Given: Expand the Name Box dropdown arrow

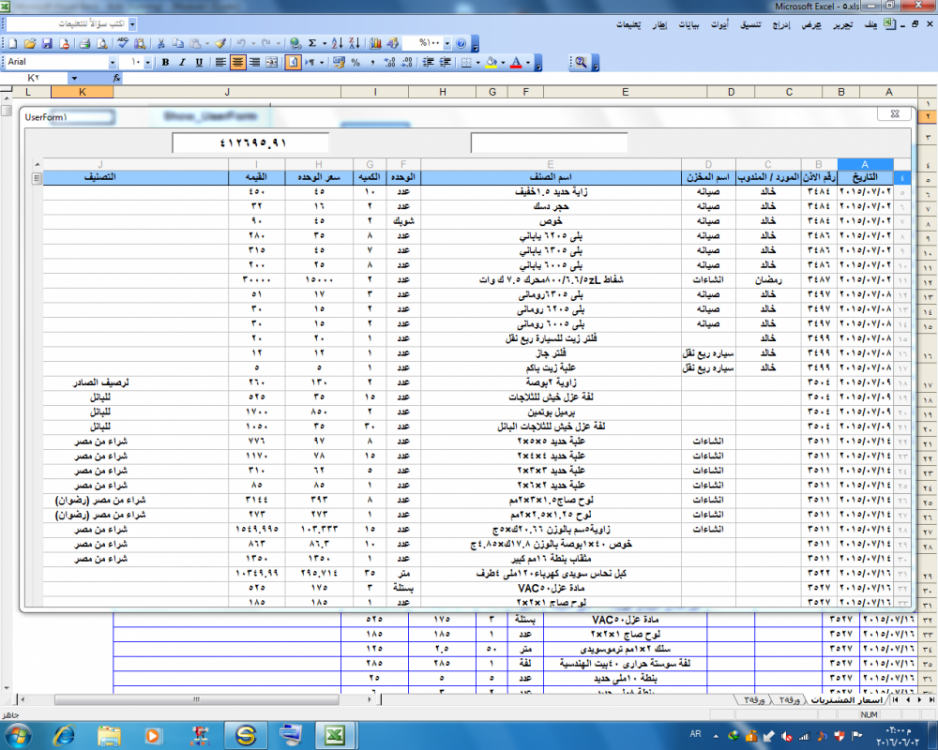Looking at the screenshot, I should (x=74, y=78).
